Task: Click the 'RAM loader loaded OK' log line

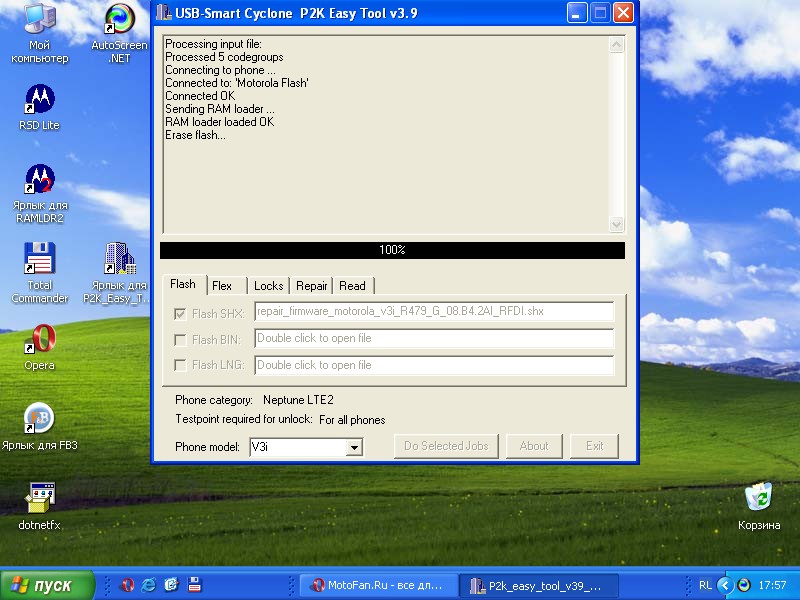Action: (220, 122)
